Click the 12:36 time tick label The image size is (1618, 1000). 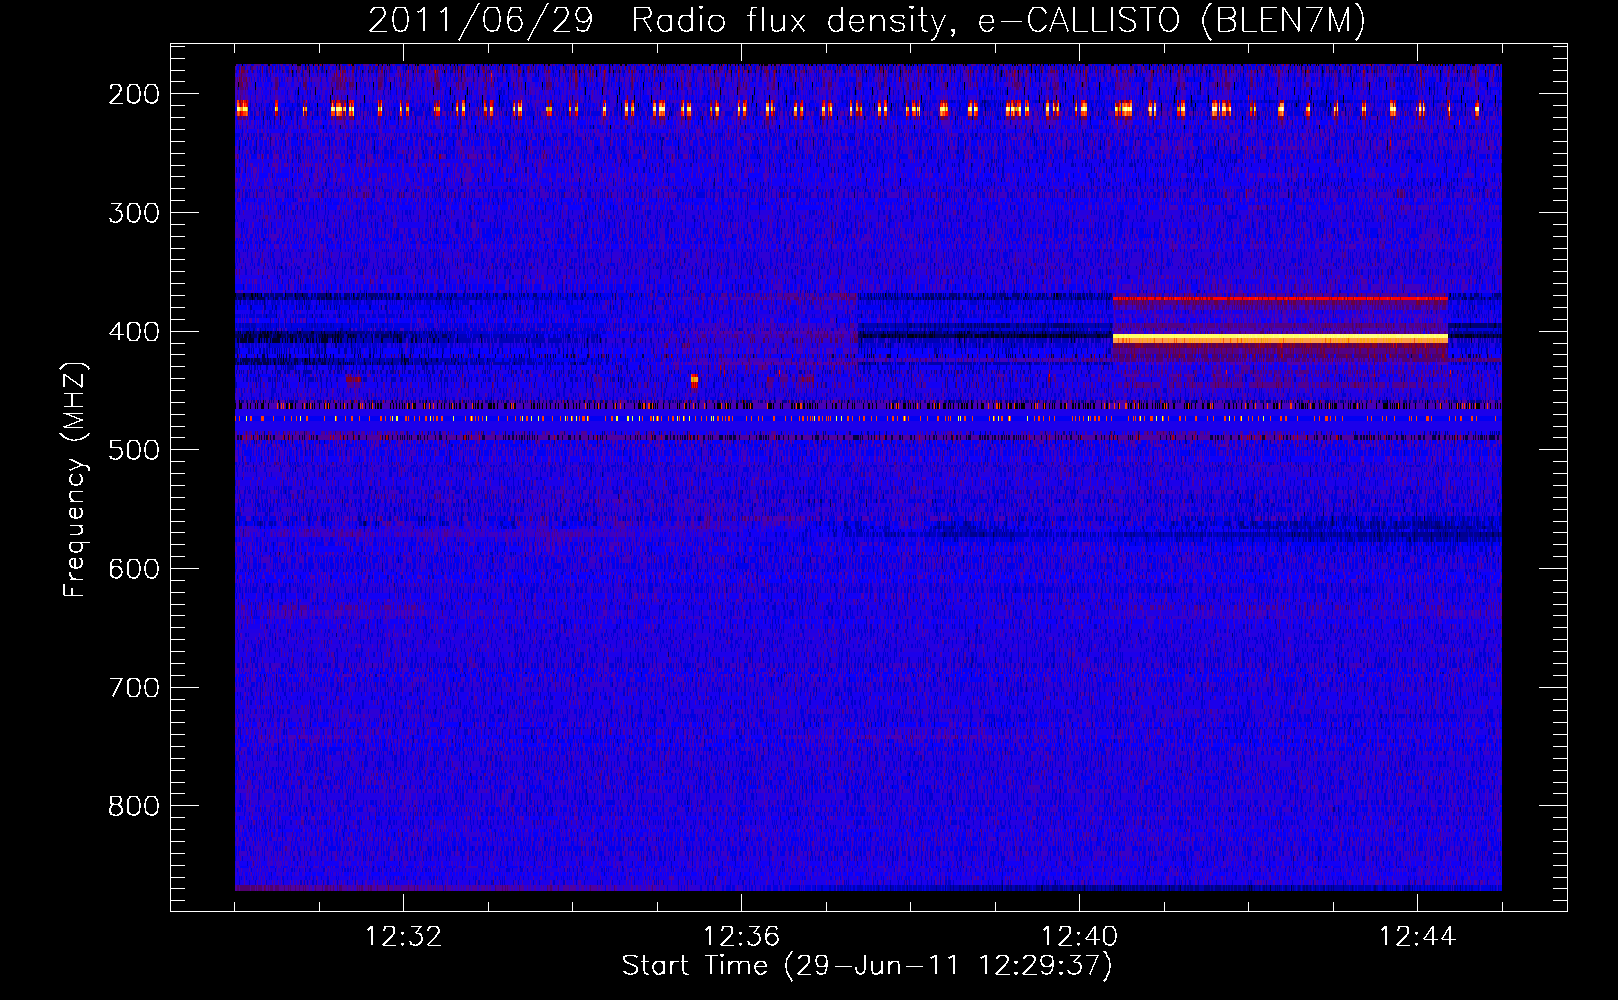741,937
